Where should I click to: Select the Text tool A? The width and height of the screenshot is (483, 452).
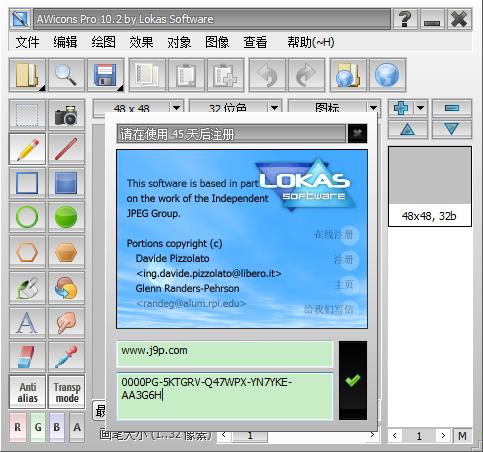pos(27,323)
